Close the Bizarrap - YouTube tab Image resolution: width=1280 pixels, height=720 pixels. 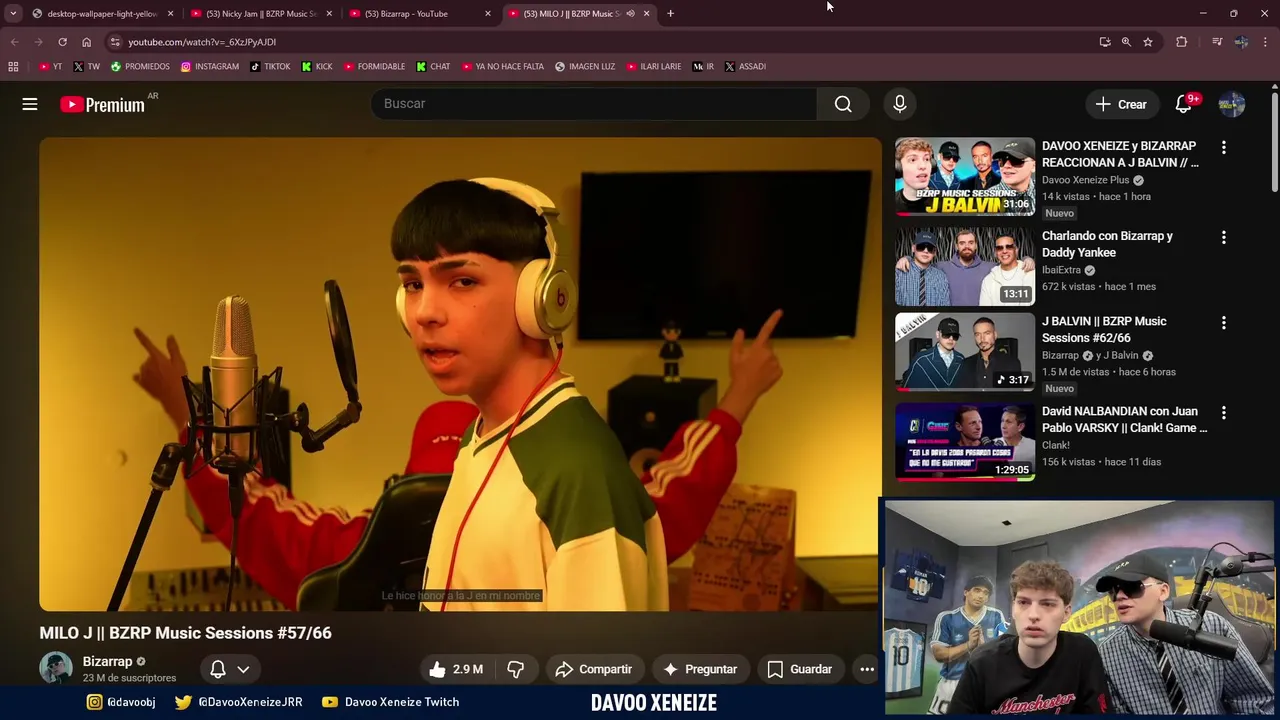click(488, 14)
